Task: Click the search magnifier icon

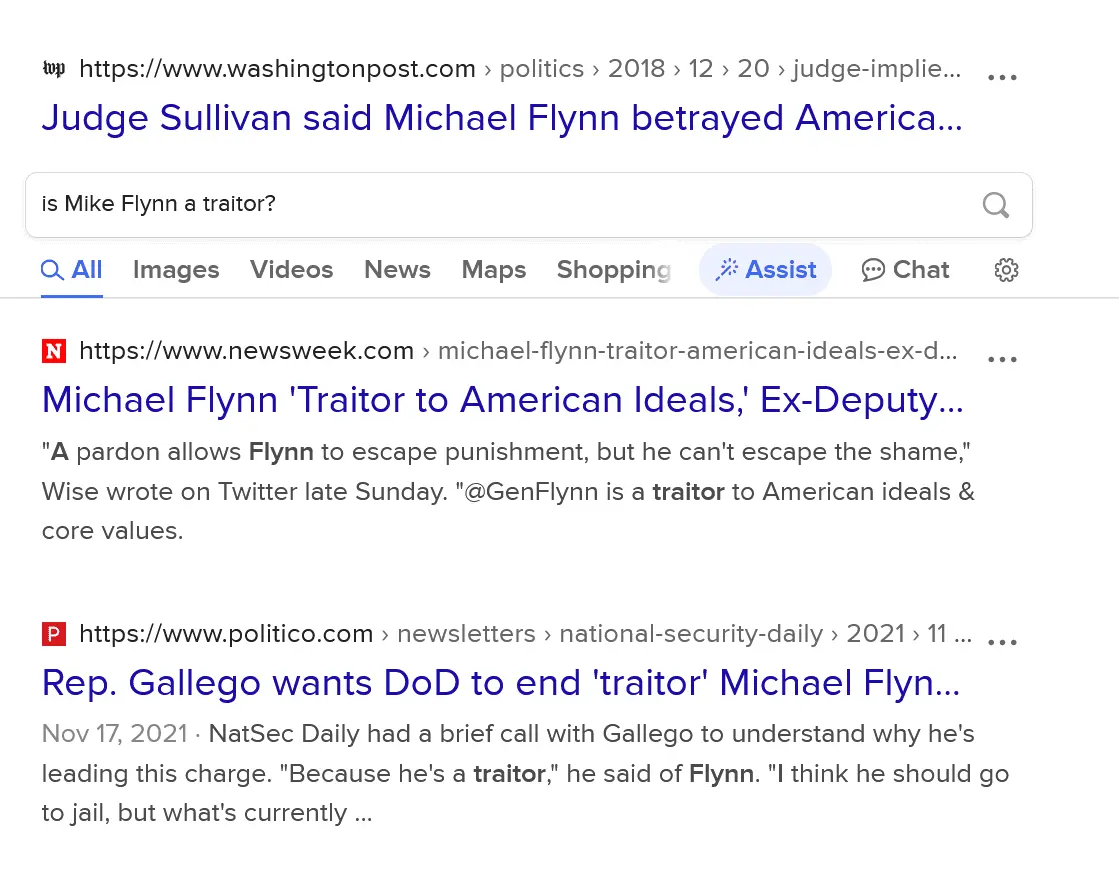Action: pyautogui.click(x=995, y=205)
